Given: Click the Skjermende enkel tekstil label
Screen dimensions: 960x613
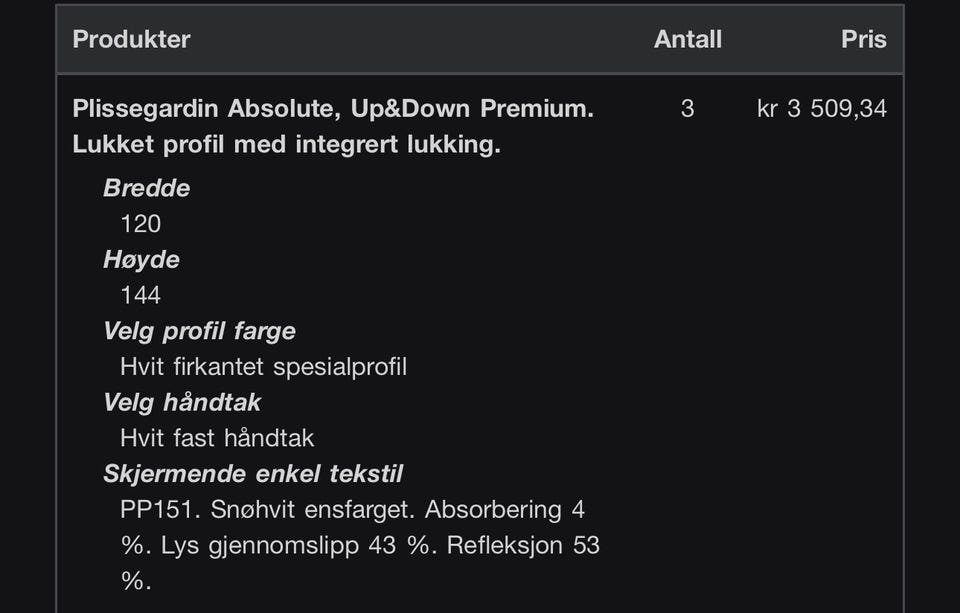Looking at the screenshot, I should pyautogui.click(x=253, y=474).
